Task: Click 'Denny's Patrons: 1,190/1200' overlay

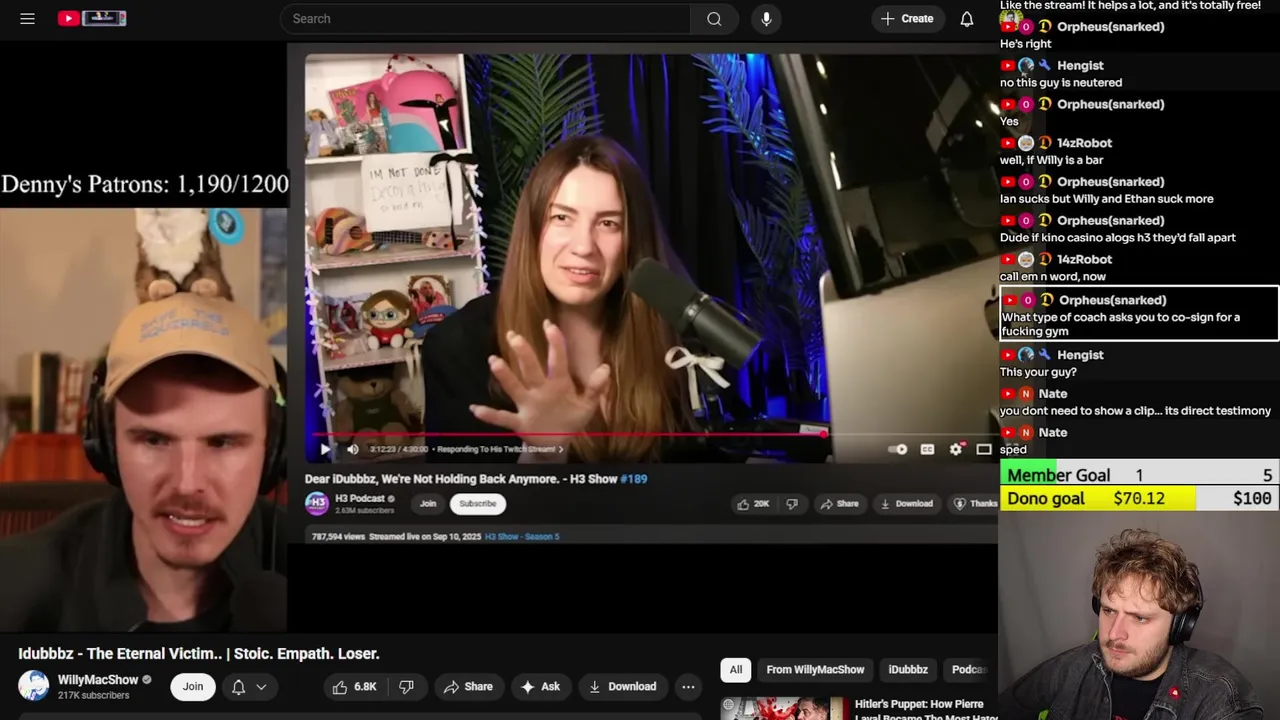Action: (x=144, y=184)
